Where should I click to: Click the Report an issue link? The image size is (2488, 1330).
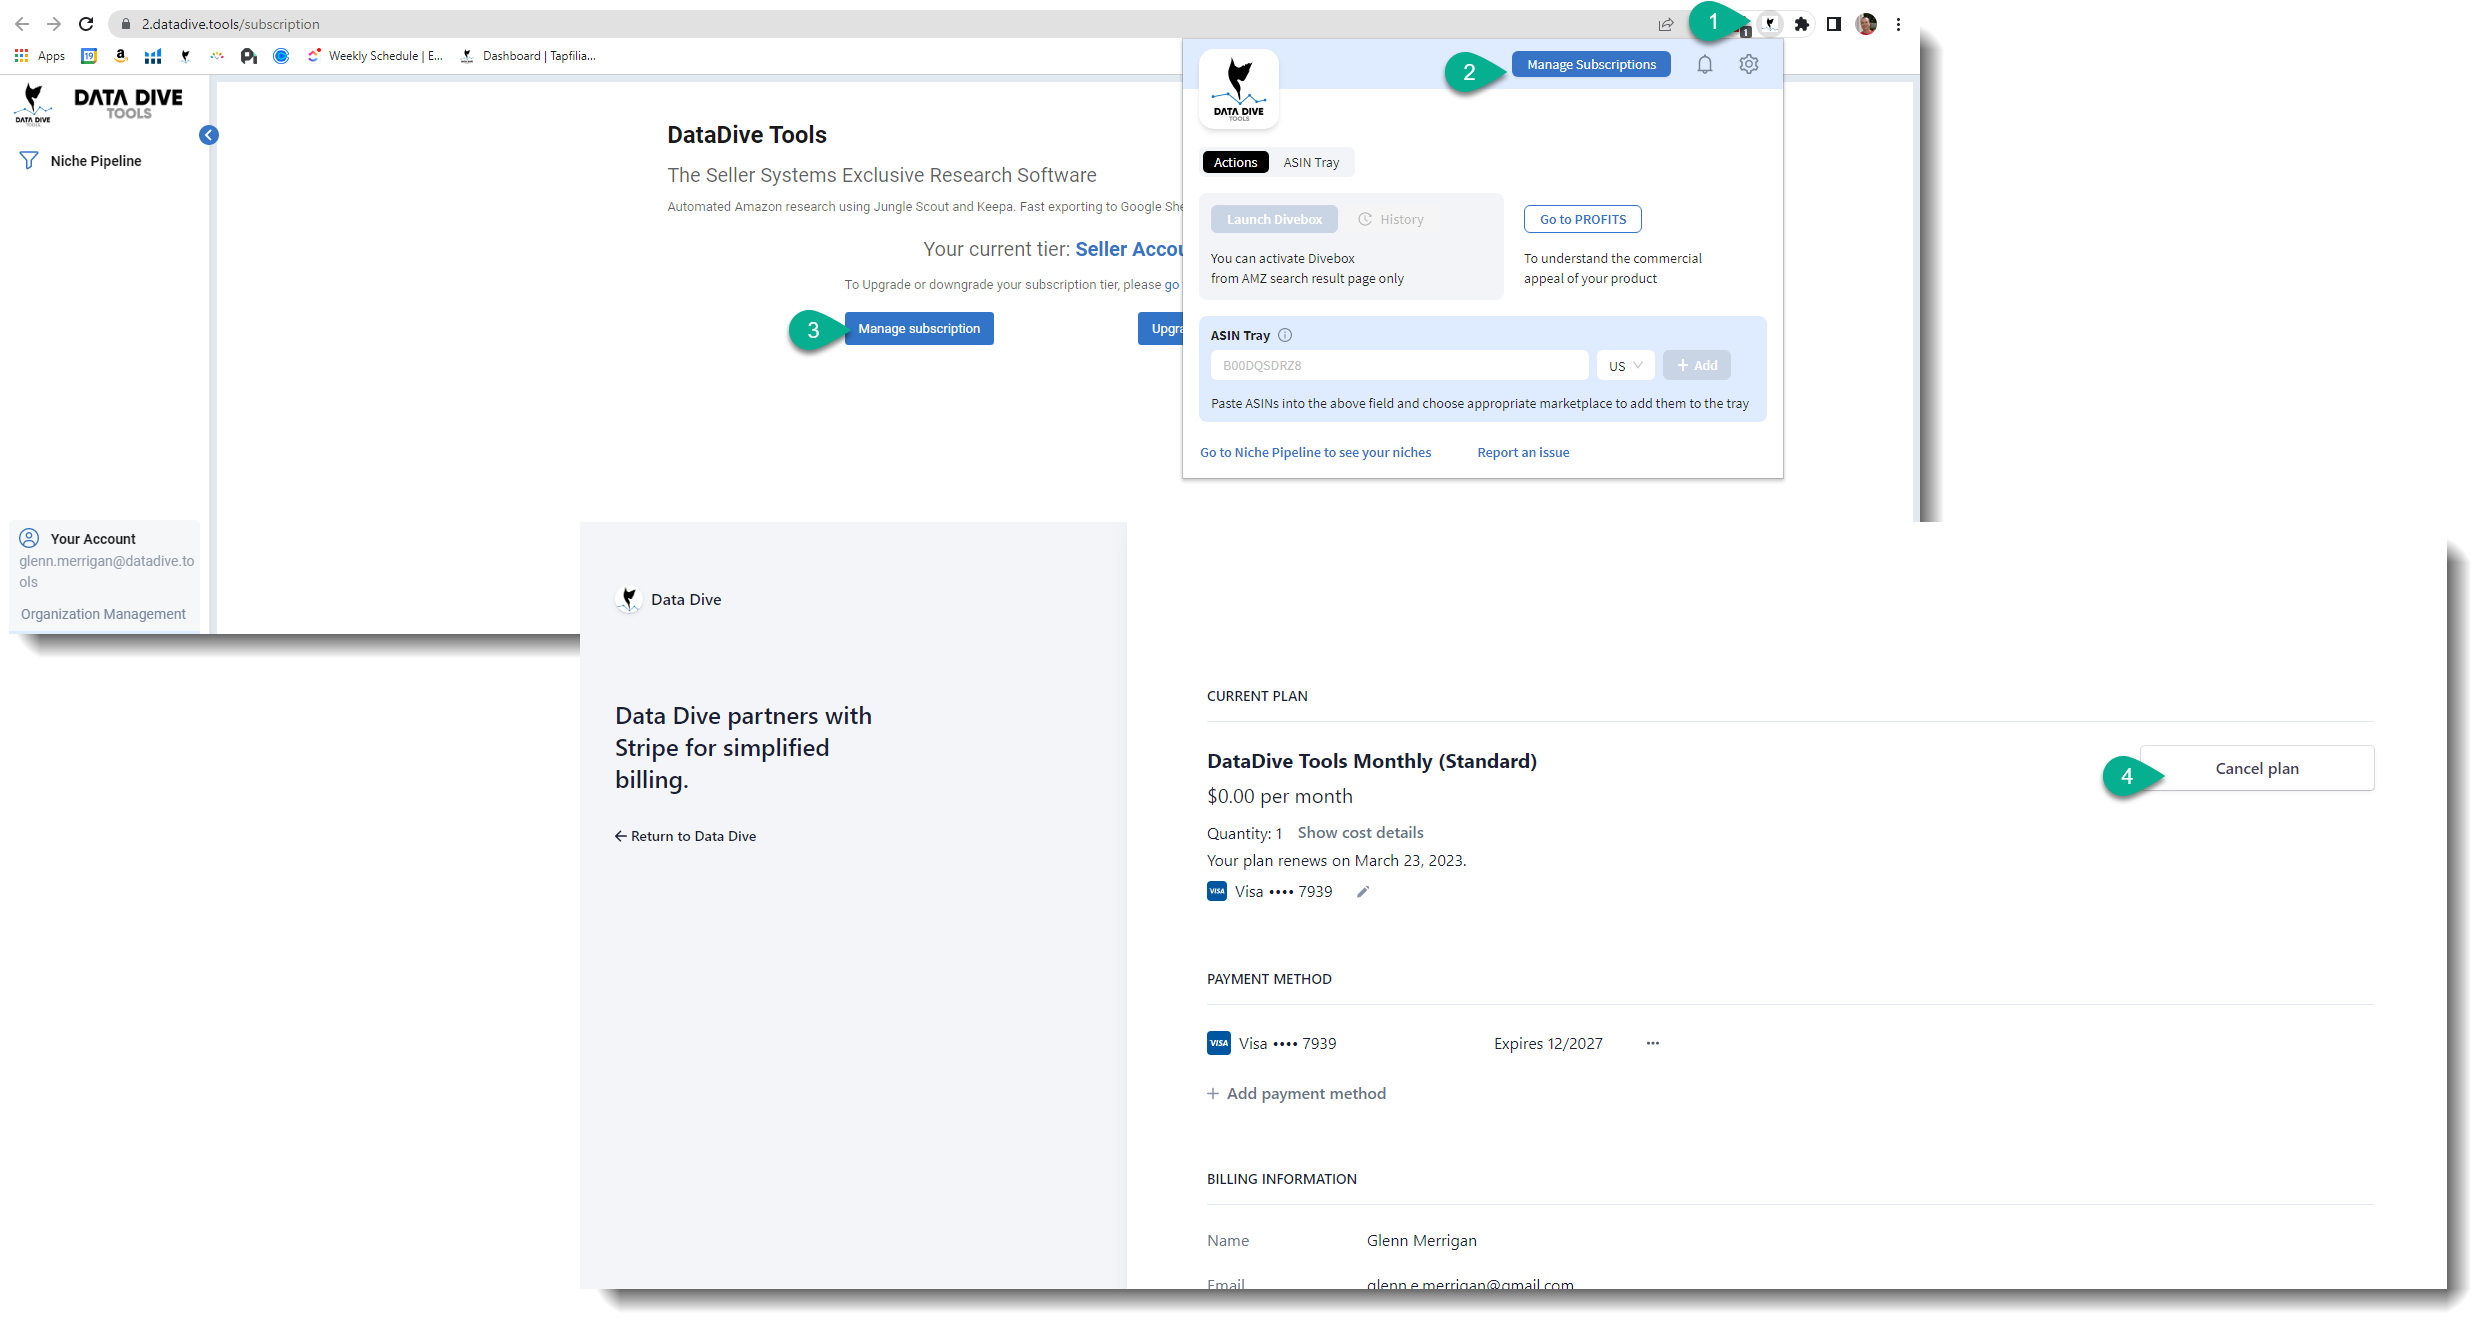point(1523,453)
